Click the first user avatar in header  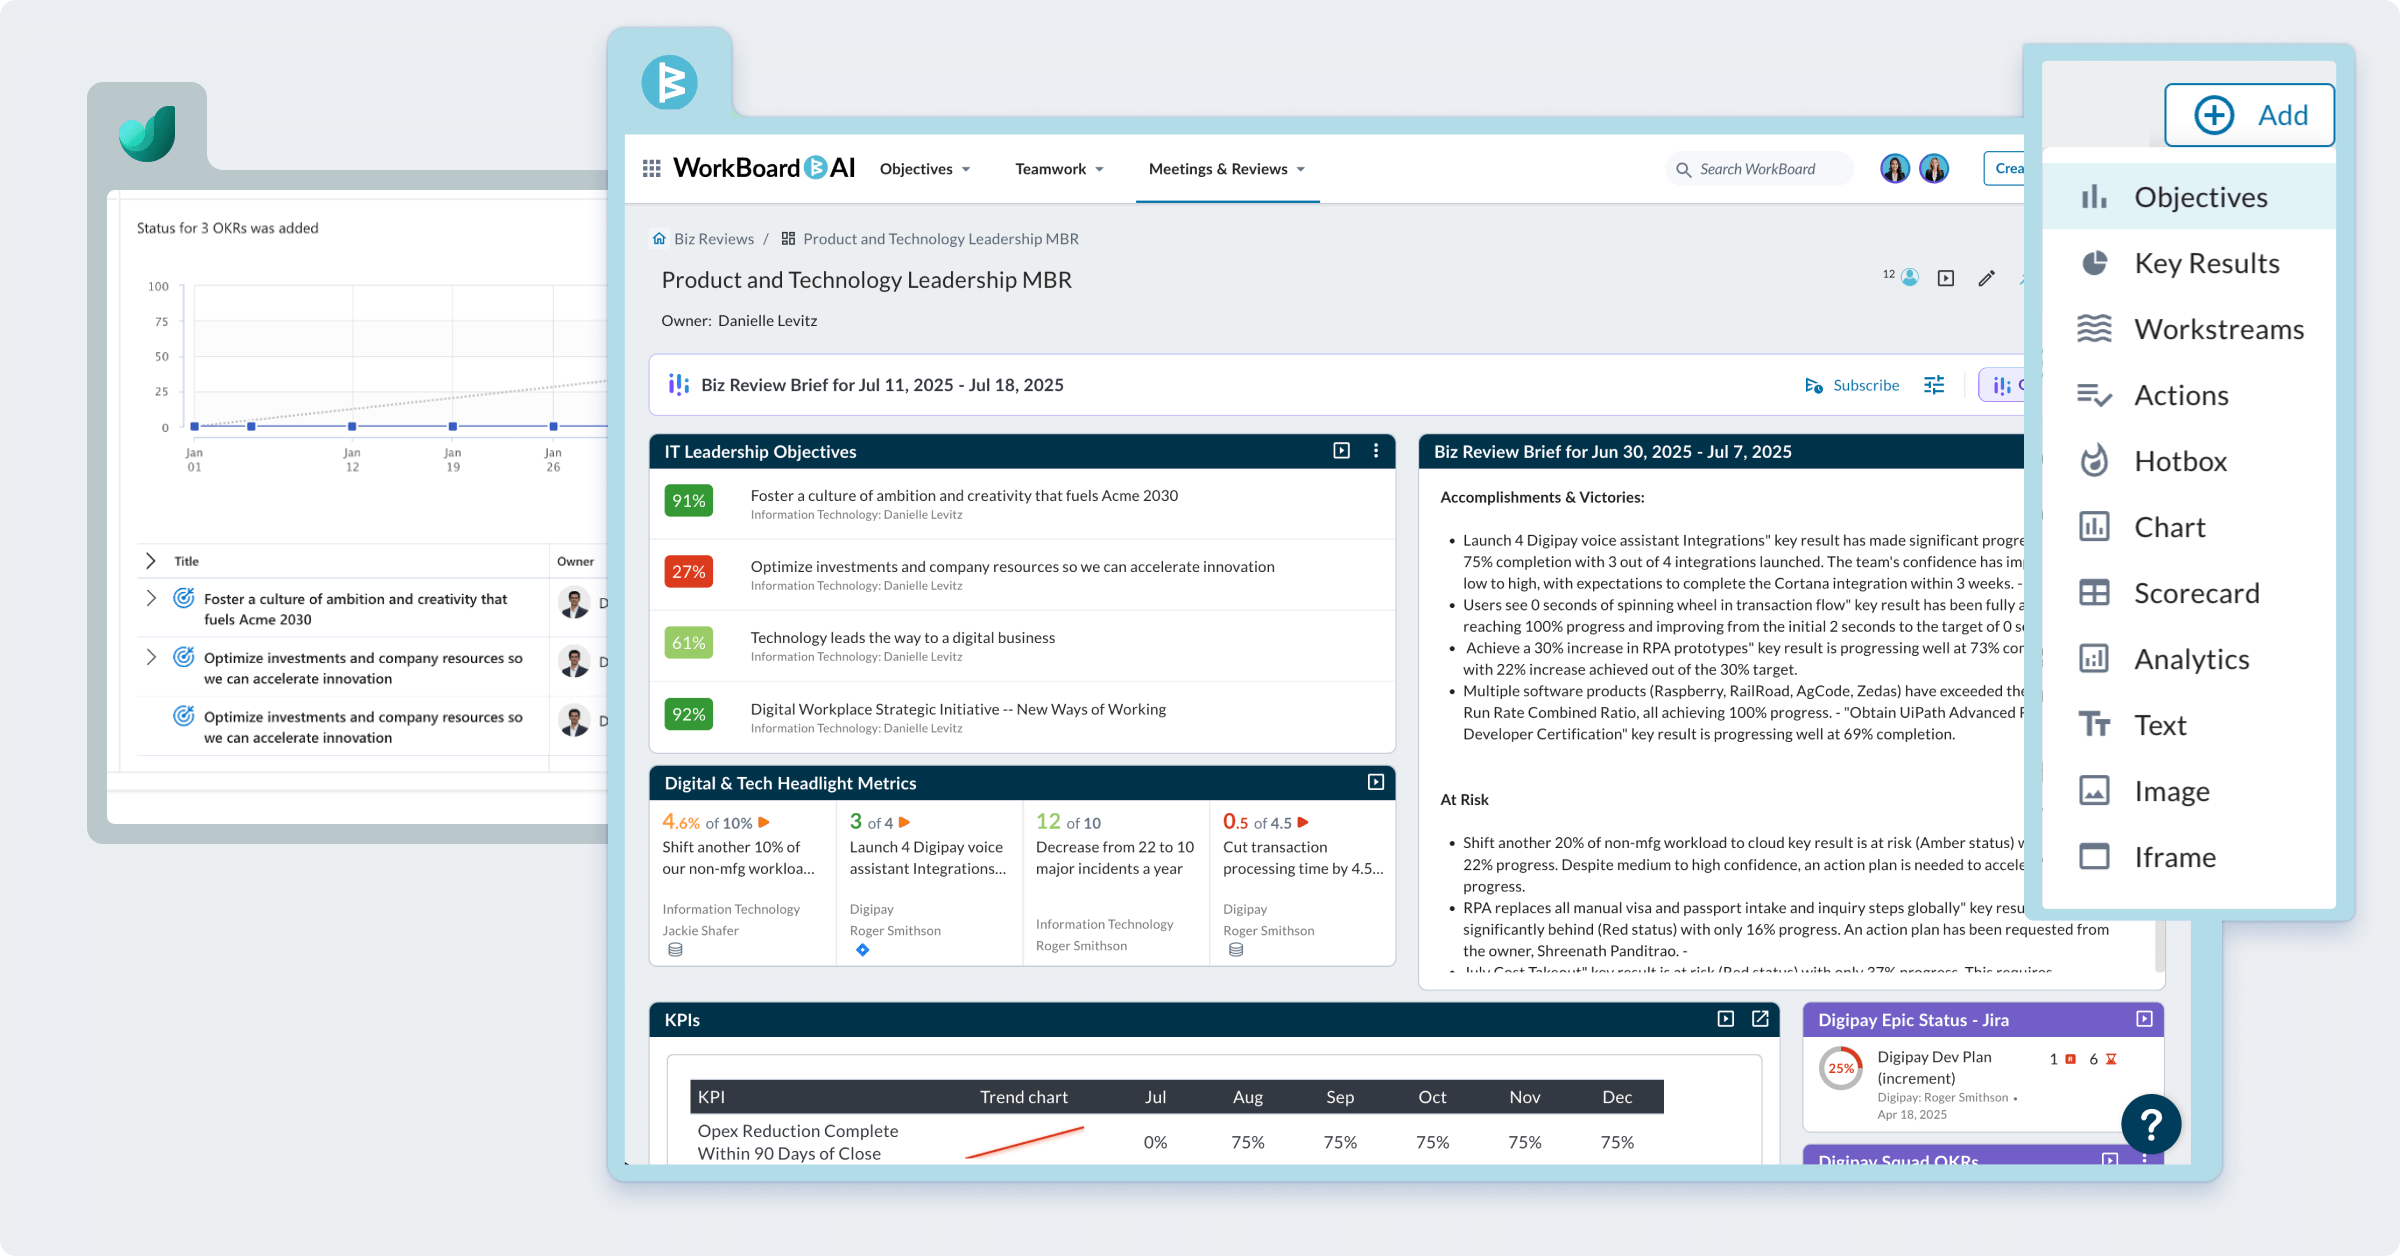(1894, 168)
